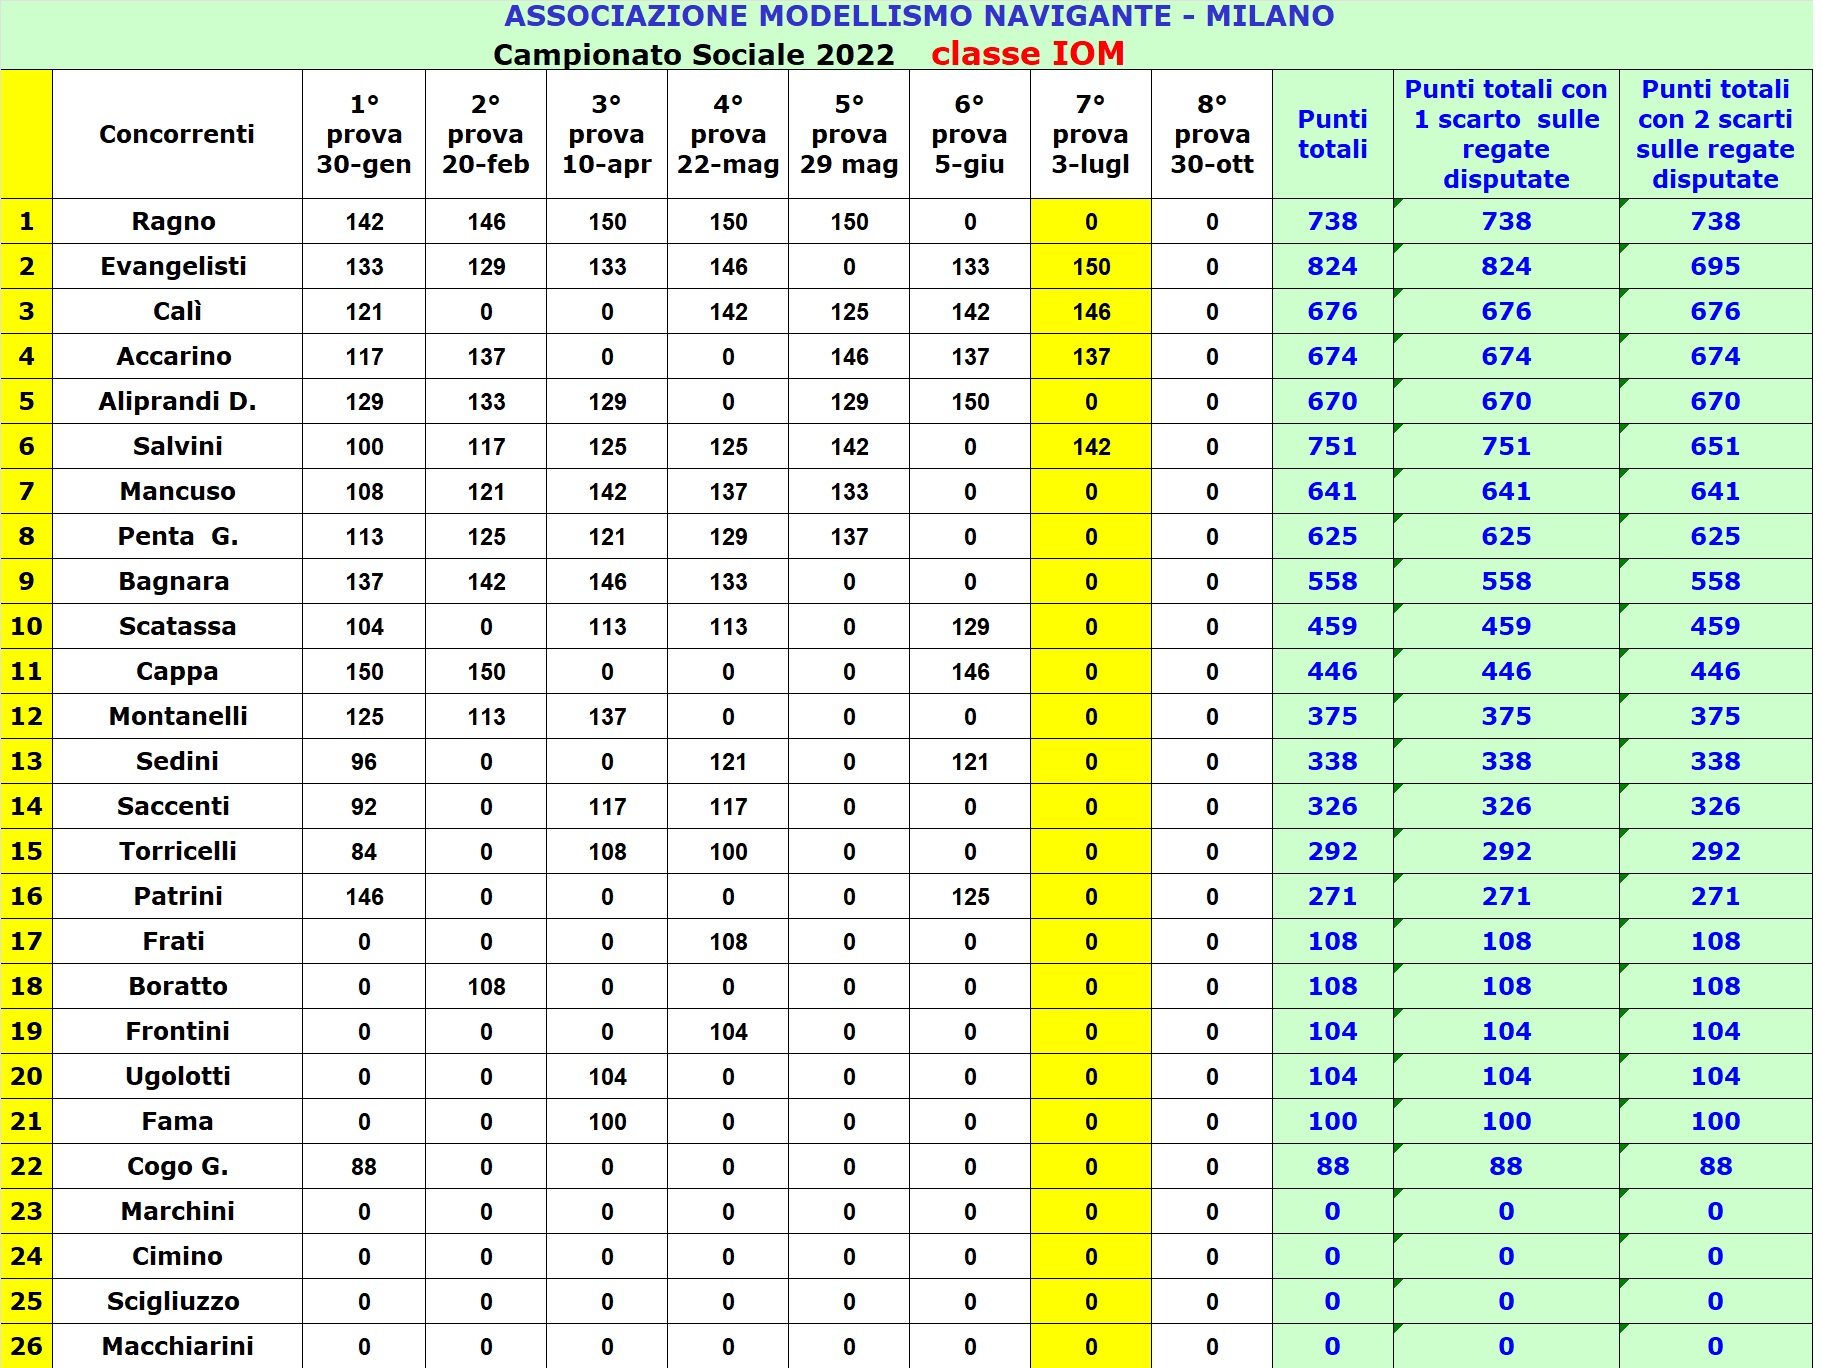This screenshot has width=1822, height=1368.
Task: Select the '5° prova 29 mag' header
Action: click(x=849, y=134)
